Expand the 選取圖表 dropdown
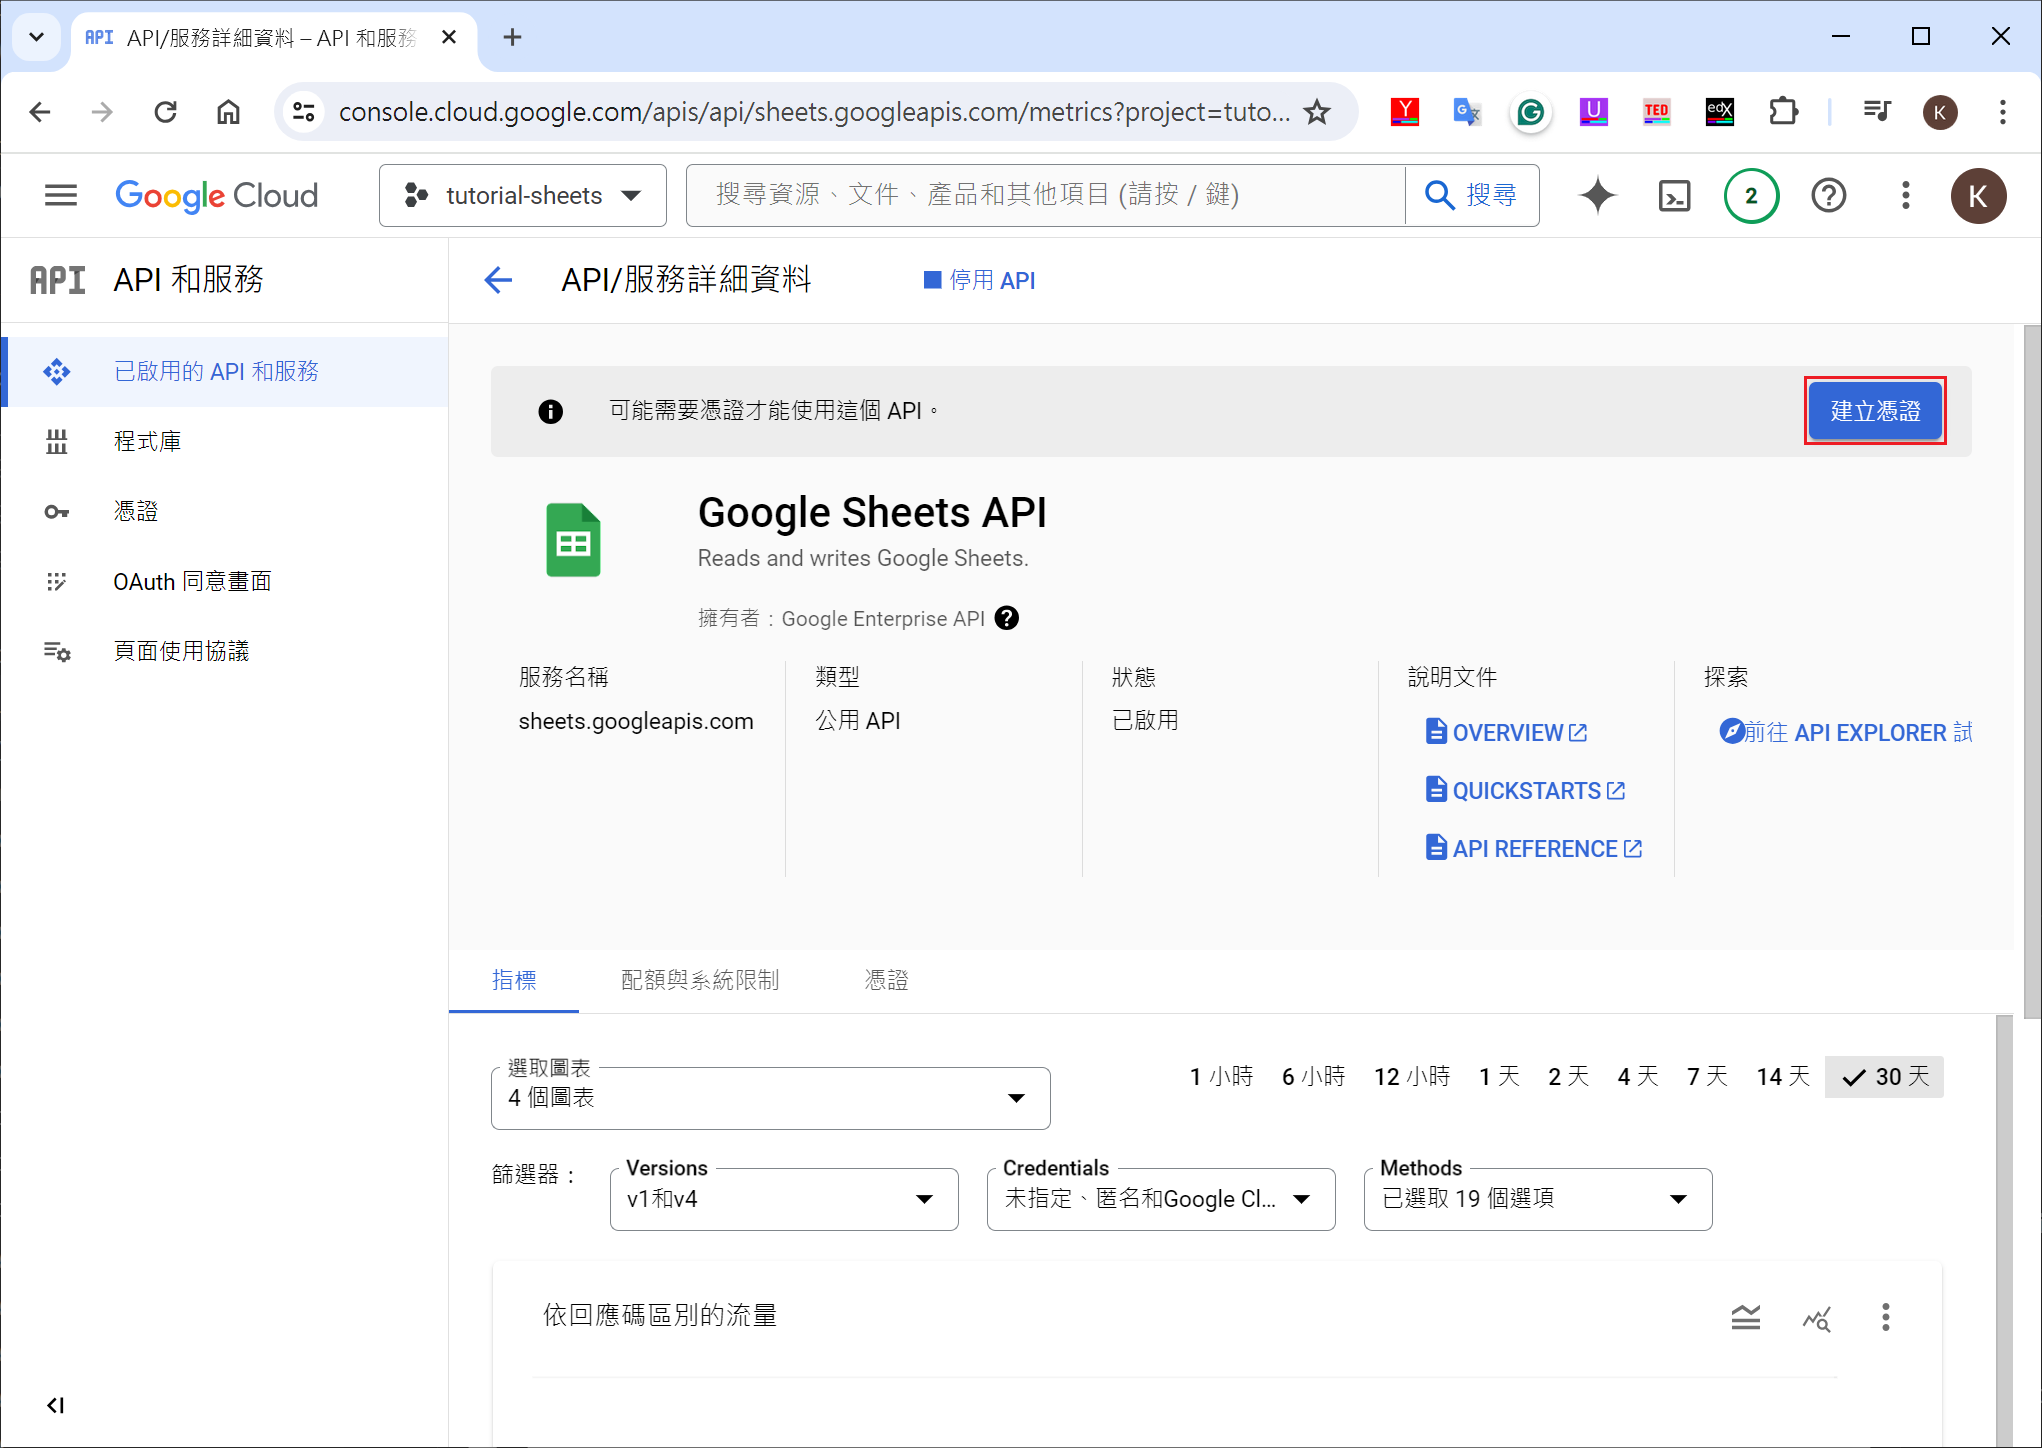The image size is (2042, 1448). [x=770, y=1098]
